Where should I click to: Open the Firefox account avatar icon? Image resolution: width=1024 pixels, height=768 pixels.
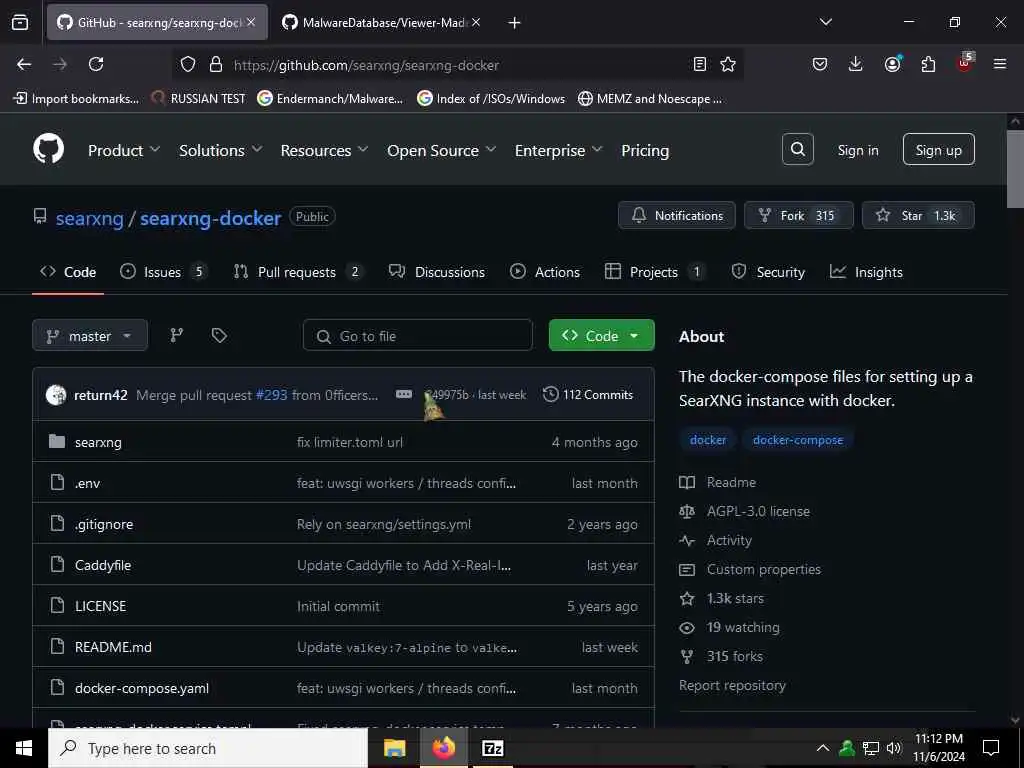click(x=892, y=64)
